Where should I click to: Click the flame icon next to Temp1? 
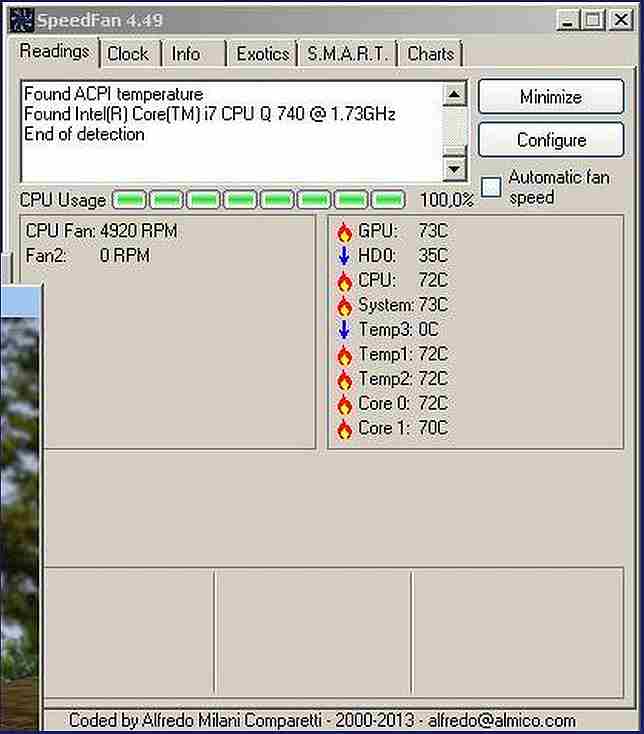tap(344, 354)
